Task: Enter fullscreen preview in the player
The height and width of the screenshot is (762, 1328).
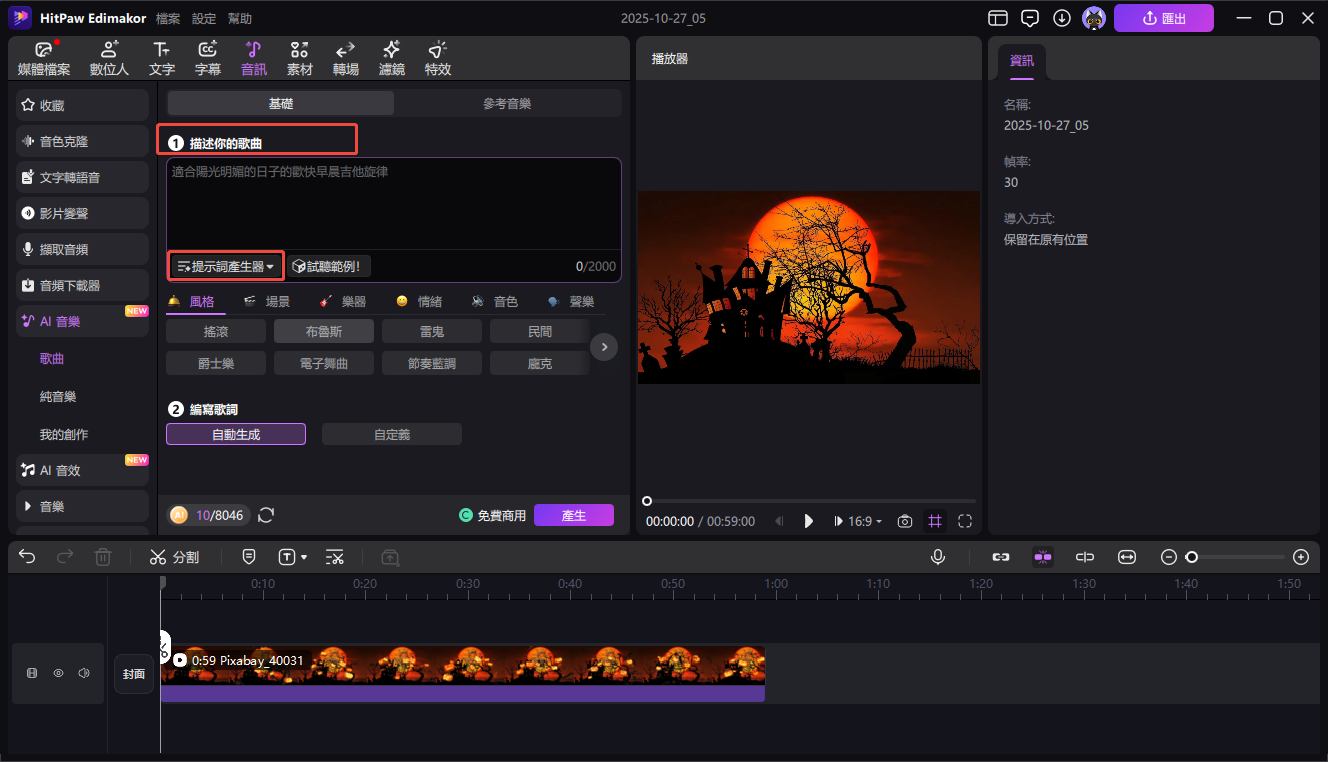Action: [x=964, y=521]
